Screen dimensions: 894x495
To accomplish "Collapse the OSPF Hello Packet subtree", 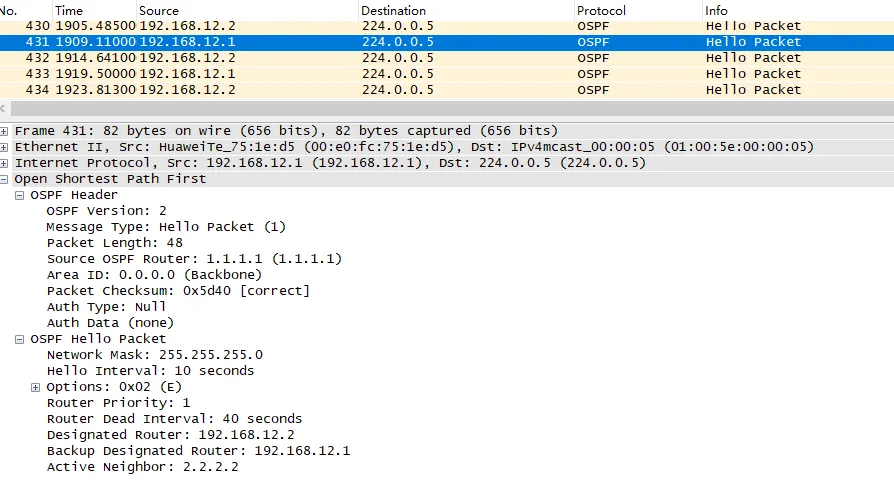I will (20, 339).
